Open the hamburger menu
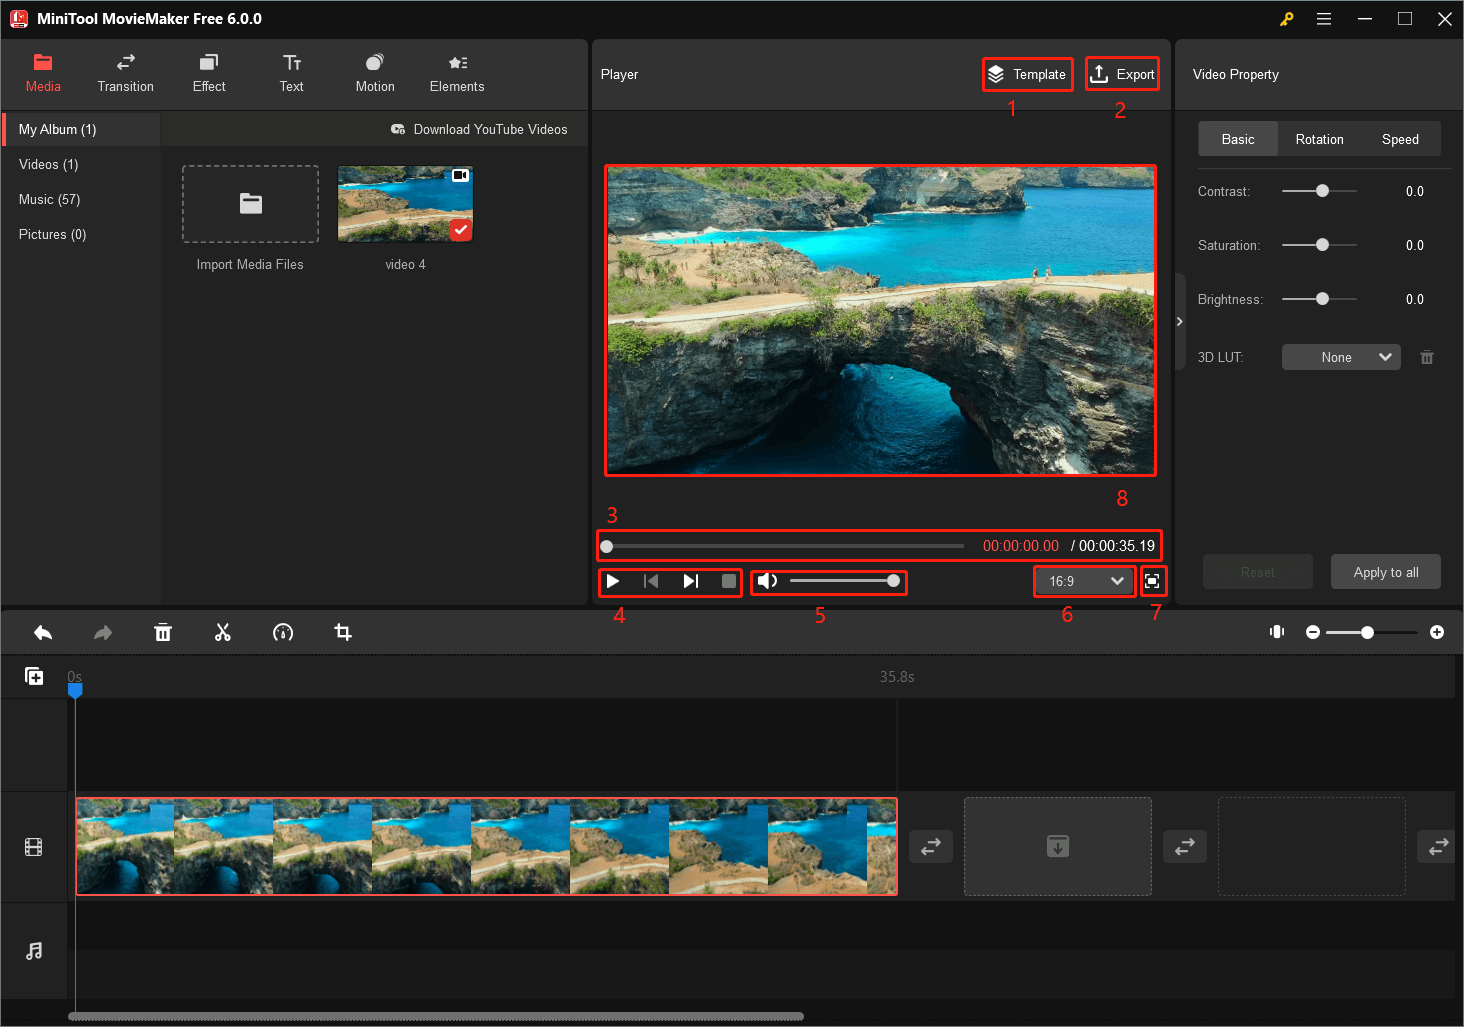The width and height of the screenshot is (1464, 1027). [1324, 18]
